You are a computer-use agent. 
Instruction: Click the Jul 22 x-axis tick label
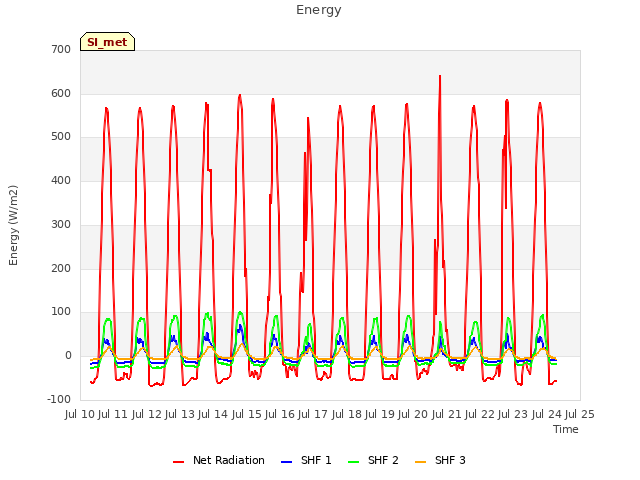point(480,415)
